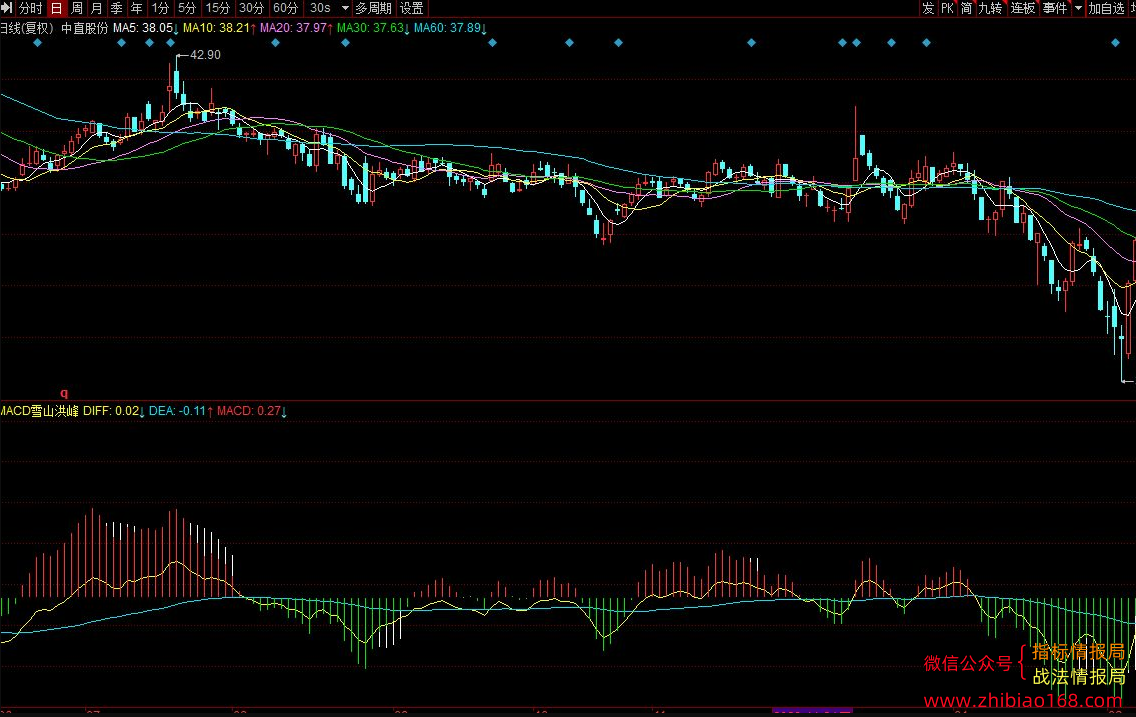This screenshot has height=717, width=1136.
Task: Switch to the 分时 intraday chart tab
Action: (x=30, y=8)
